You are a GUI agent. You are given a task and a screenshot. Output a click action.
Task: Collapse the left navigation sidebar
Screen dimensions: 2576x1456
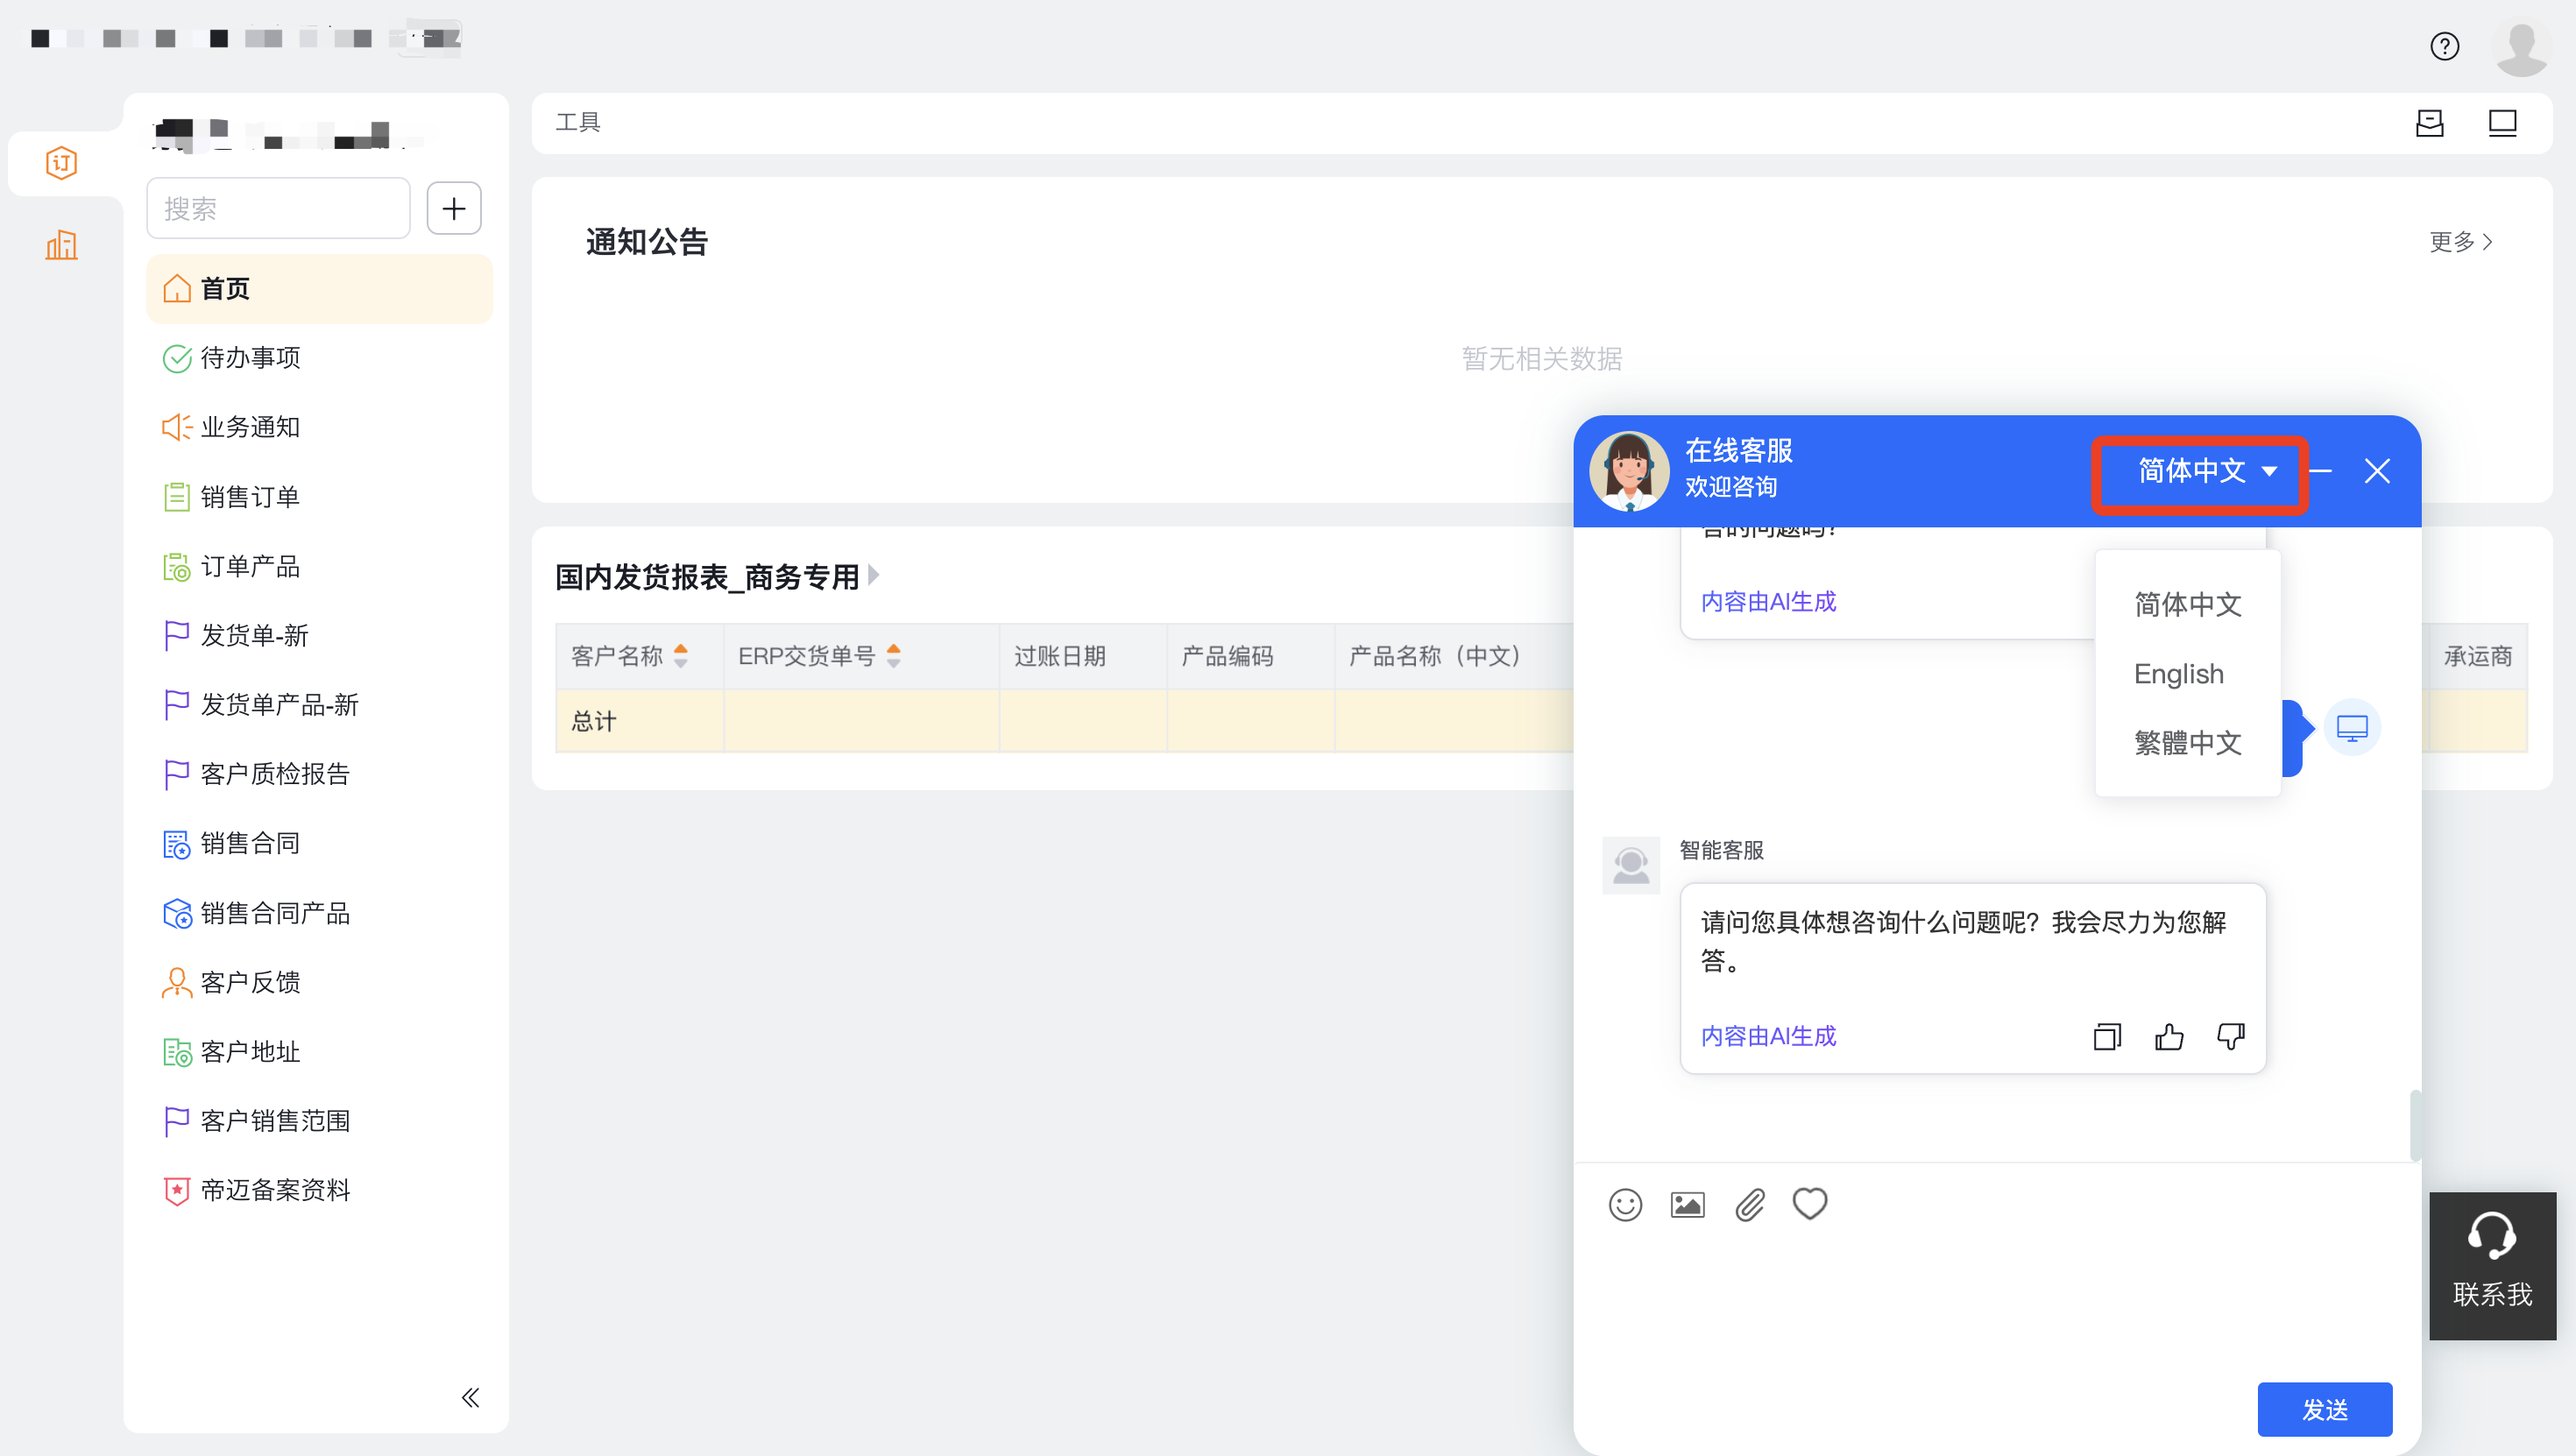pos(470,1397)
